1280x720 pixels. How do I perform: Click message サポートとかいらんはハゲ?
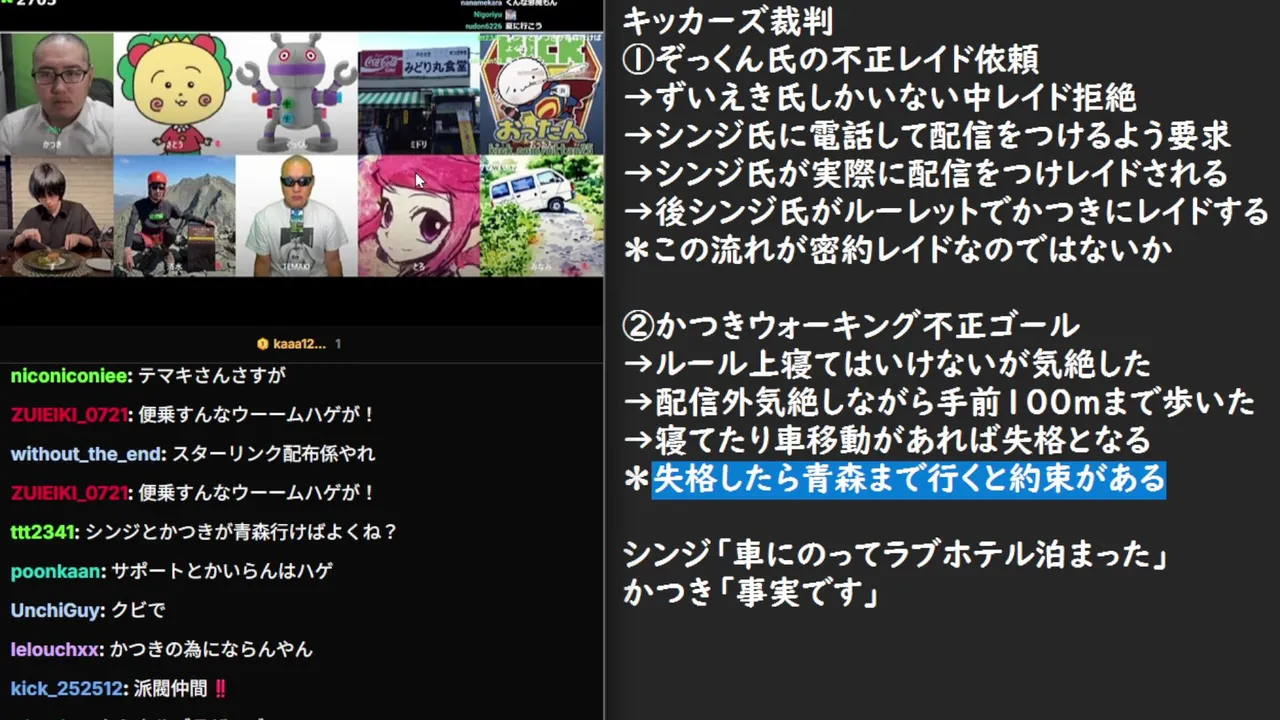pyautogui.click(x=222, y=571)
